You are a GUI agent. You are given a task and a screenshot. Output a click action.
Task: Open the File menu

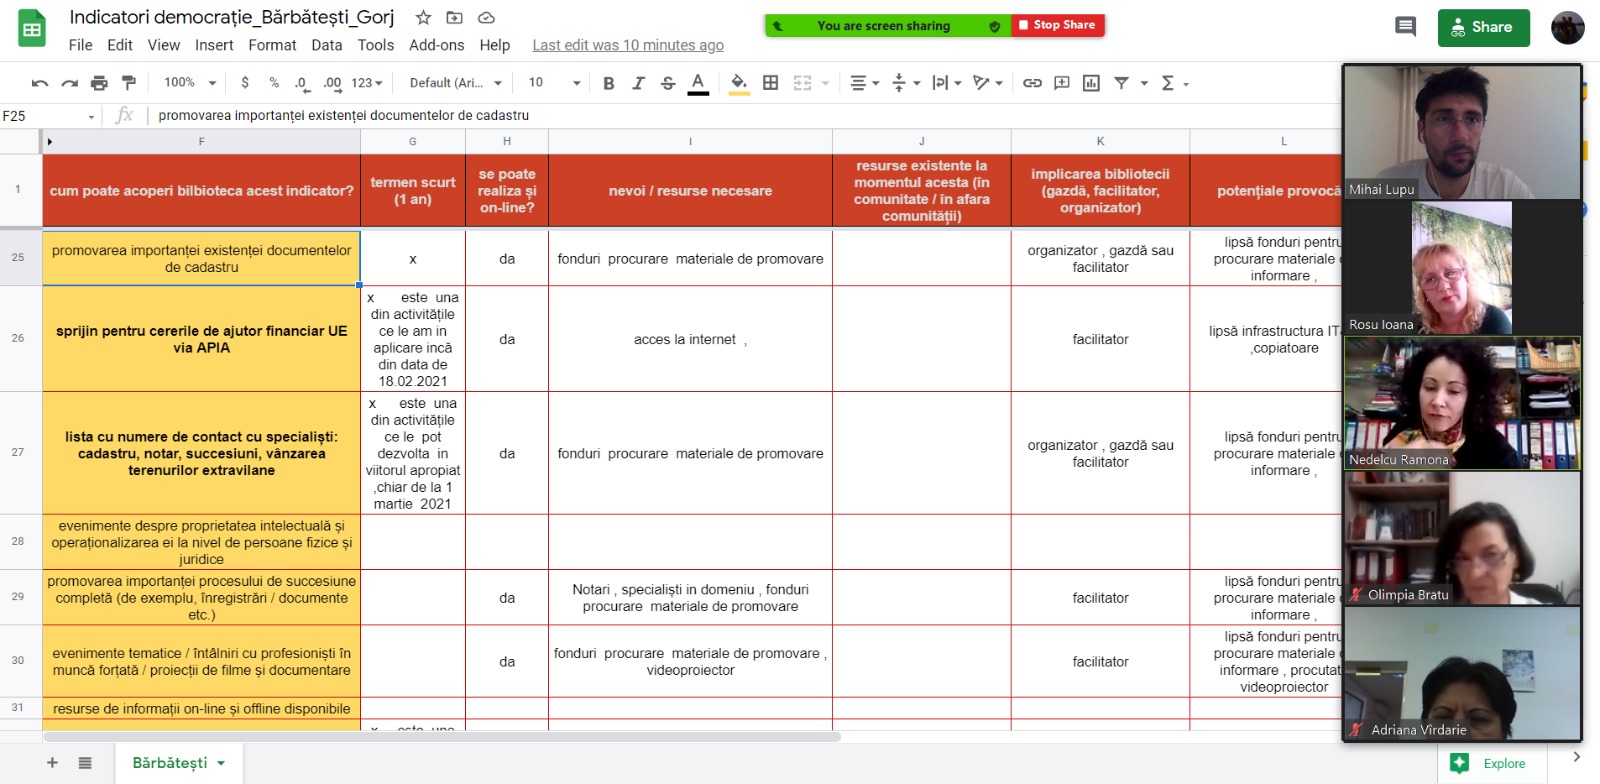pos(80,45)
